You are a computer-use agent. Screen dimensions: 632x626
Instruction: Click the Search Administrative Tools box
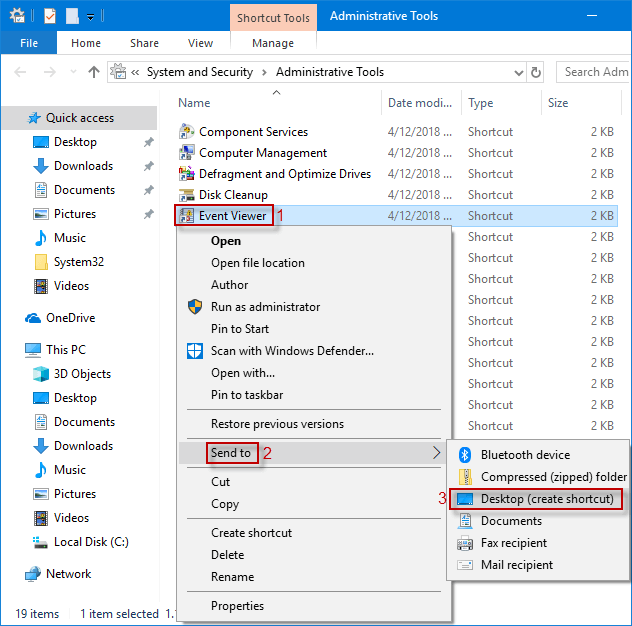[x=594, y=72]
